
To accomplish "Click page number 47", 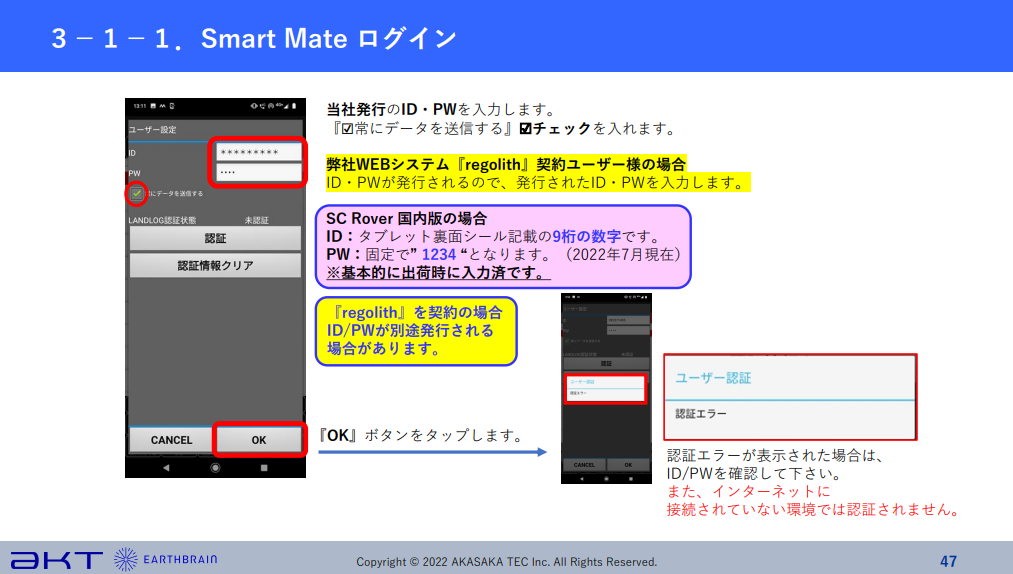I will [948, 561].
